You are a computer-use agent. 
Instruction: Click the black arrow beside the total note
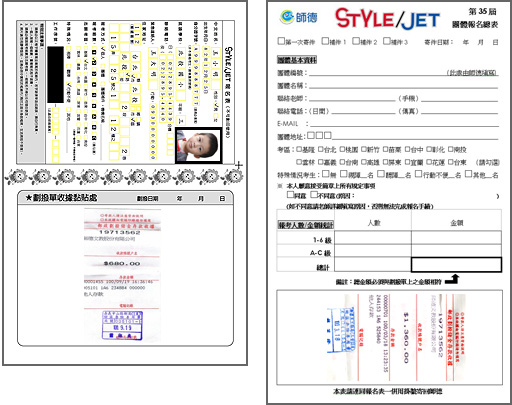click(452, 279)
